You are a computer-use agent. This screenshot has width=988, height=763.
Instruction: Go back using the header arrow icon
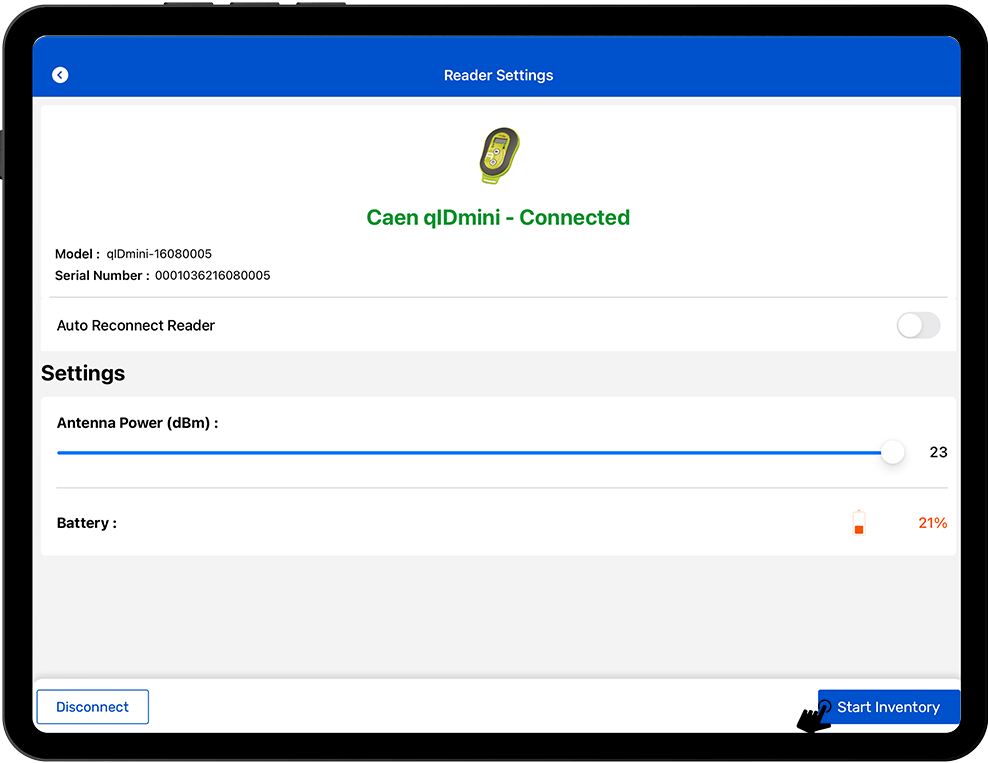60,75
